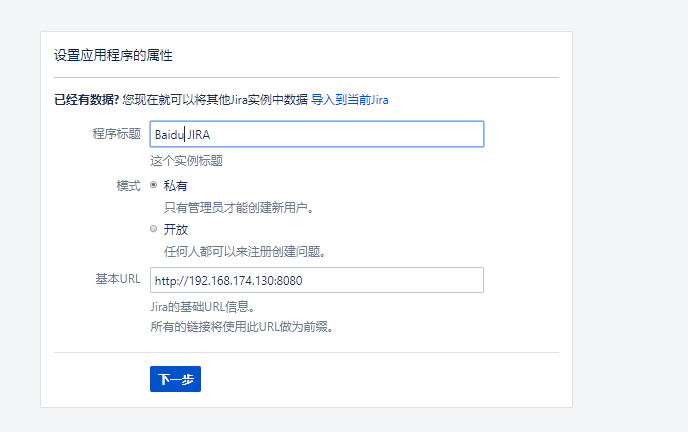
Task: Click the 模式 field label
Action: (129, 186)
